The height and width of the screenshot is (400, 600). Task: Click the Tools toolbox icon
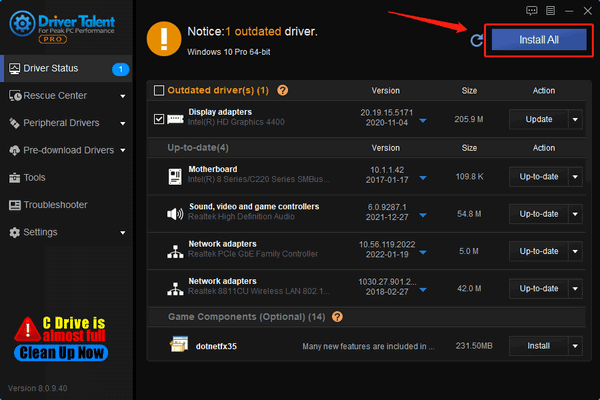15,178
